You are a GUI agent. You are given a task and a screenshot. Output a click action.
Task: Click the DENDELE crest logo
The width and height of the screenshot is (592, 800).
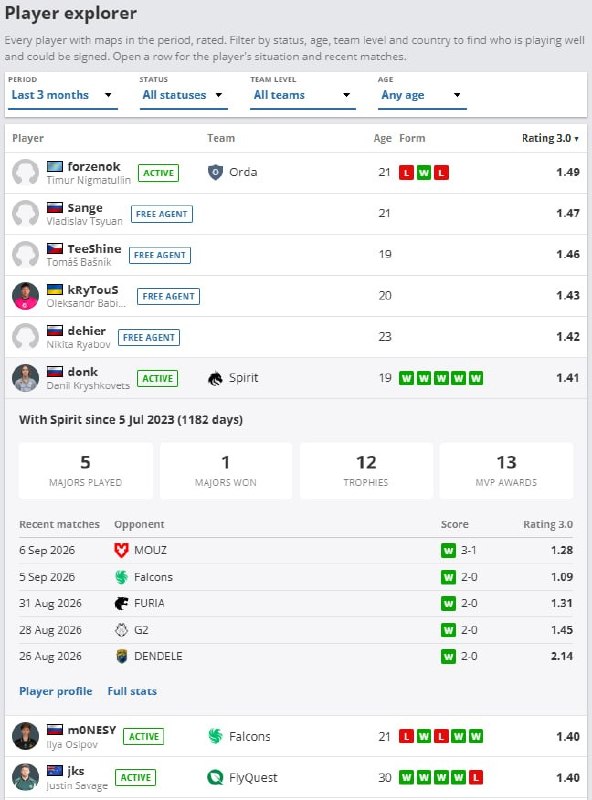(121, 656)
